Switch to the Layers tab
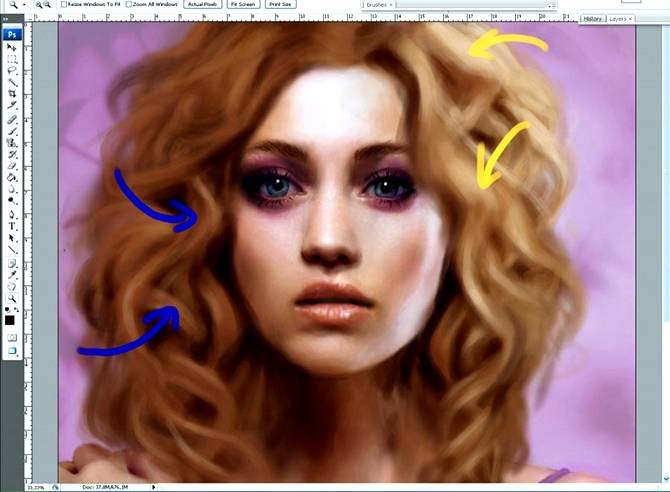The image size is (670, 492). point(619,18)
